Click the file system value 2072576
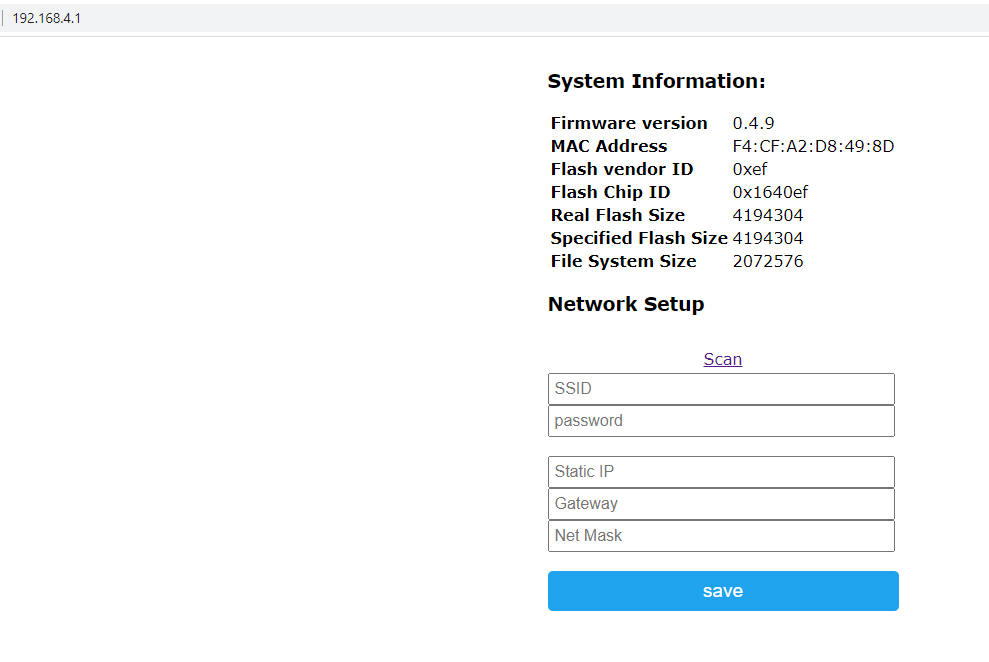The height and width of the screenshot is (662, 989). pos(768,261)
